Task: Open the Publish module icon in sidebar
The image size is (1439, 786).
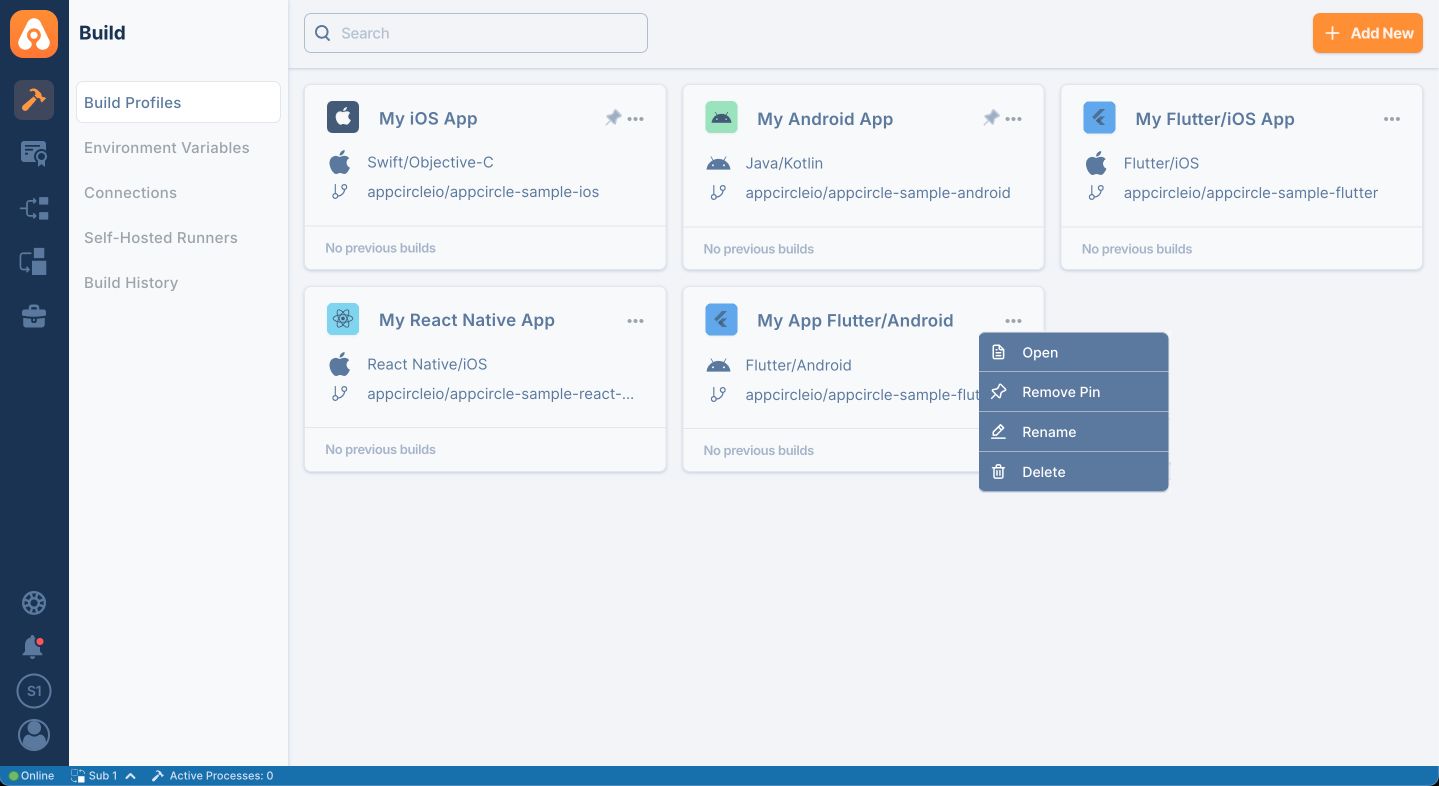Action: (x=34, y=261)
